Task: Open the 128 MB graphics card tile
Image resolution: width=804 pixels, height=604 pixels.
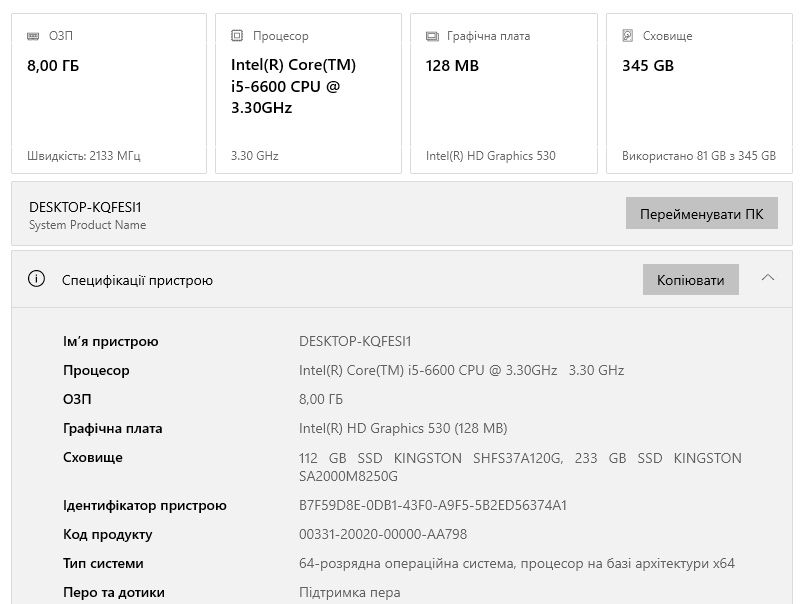Action: [x=503, y=94]
